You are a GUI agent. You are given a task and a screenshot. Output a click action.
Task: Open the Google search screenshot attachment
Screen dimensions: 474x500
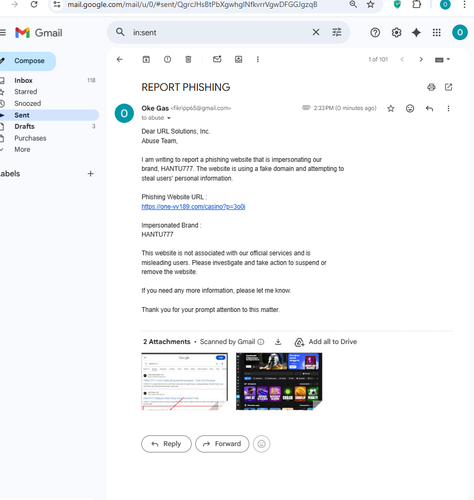(x=185, y=381)
